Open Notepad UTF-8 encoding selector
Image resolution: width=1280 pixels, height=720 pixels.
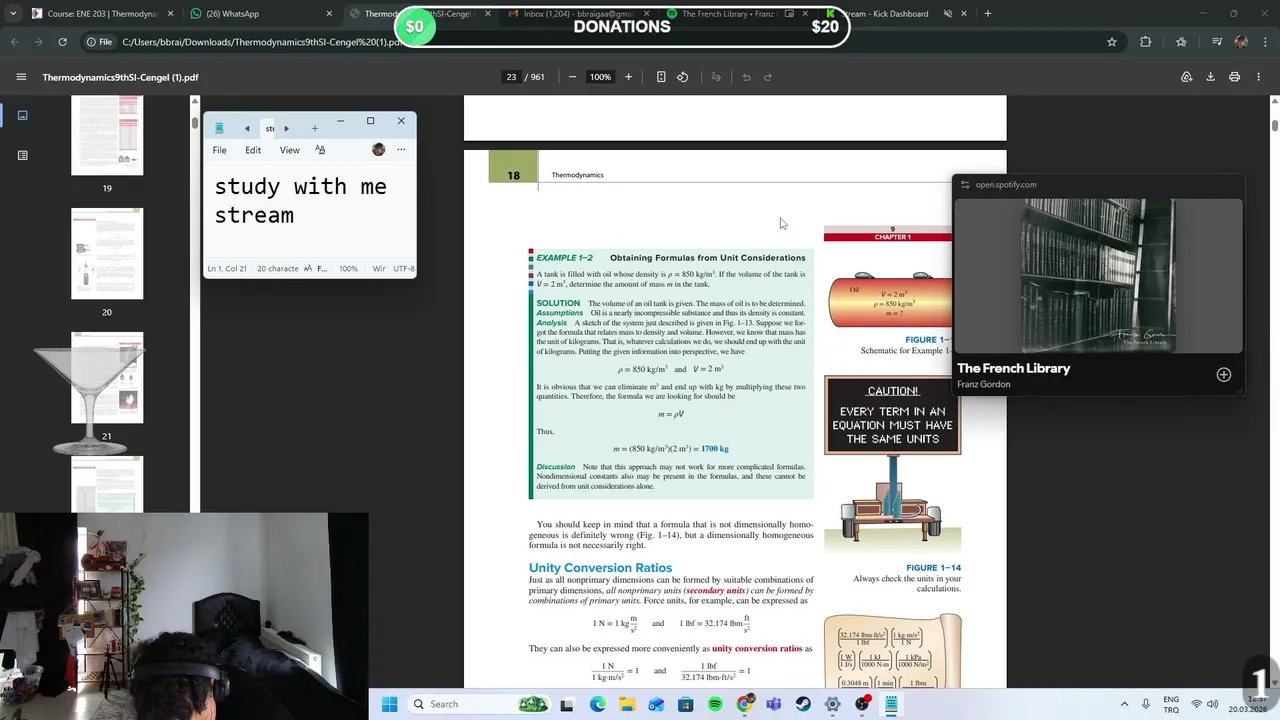(x=404, y=268)
